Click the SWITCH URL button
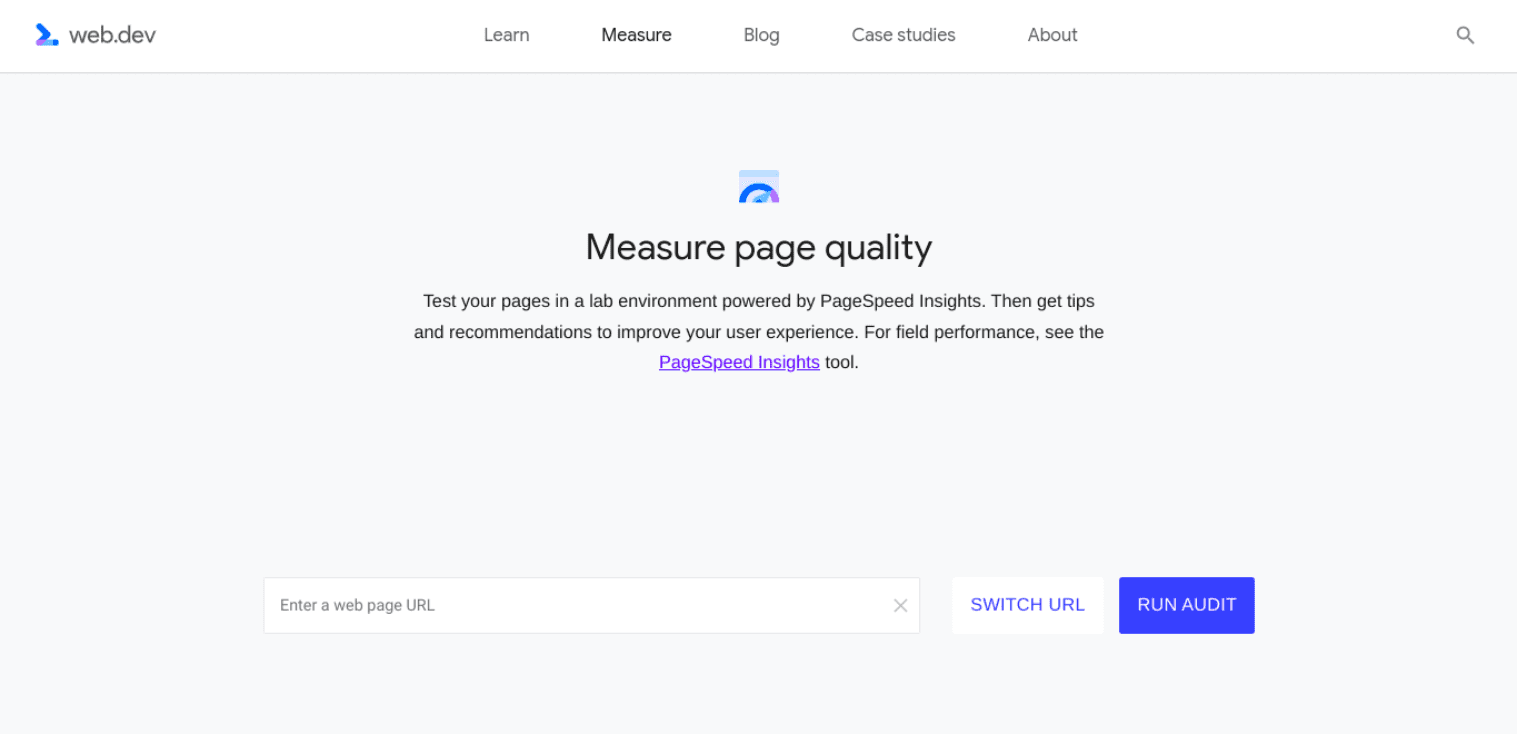The width and height of the screenshot is (1517, 734). [1027, 605]
